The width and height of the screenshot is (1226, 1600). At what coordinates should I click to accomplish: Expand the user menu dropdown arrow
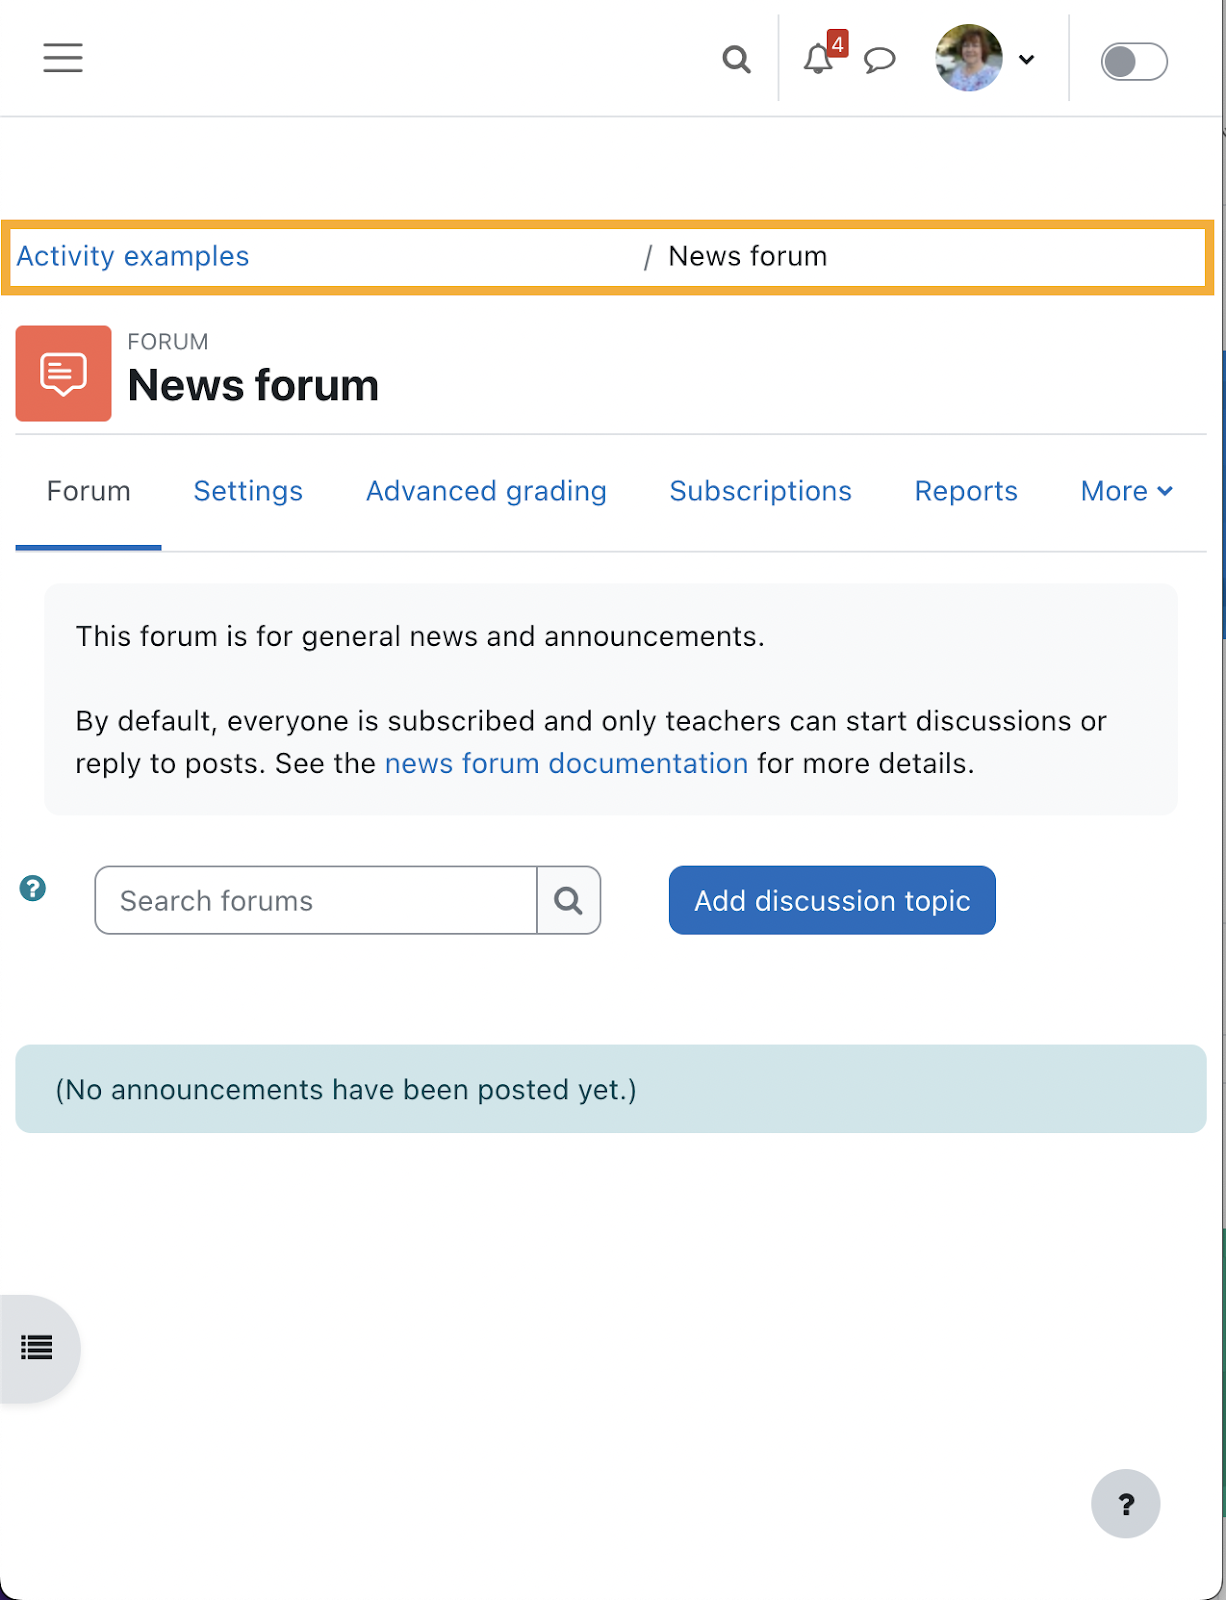pyautogui.click(x=1026, y=60)
